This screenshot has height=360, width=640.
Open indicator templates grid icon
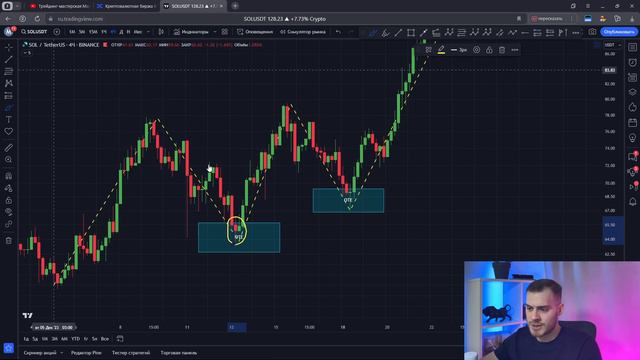(225, 32)
